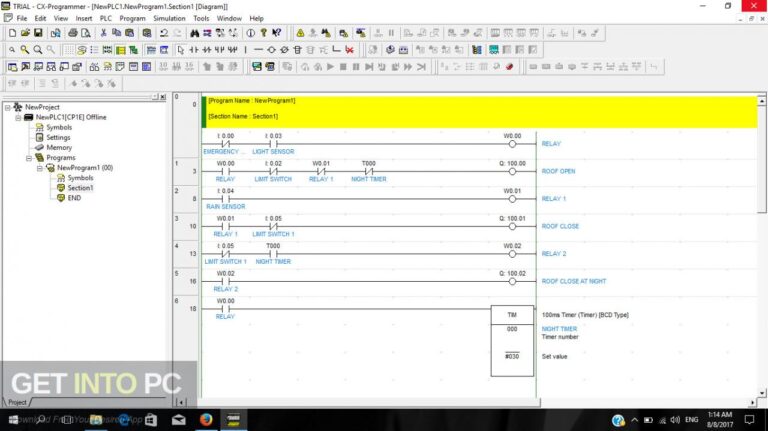Open the Tools menu
The width and height of the screenshot is (768, 431).
(201, 18)
